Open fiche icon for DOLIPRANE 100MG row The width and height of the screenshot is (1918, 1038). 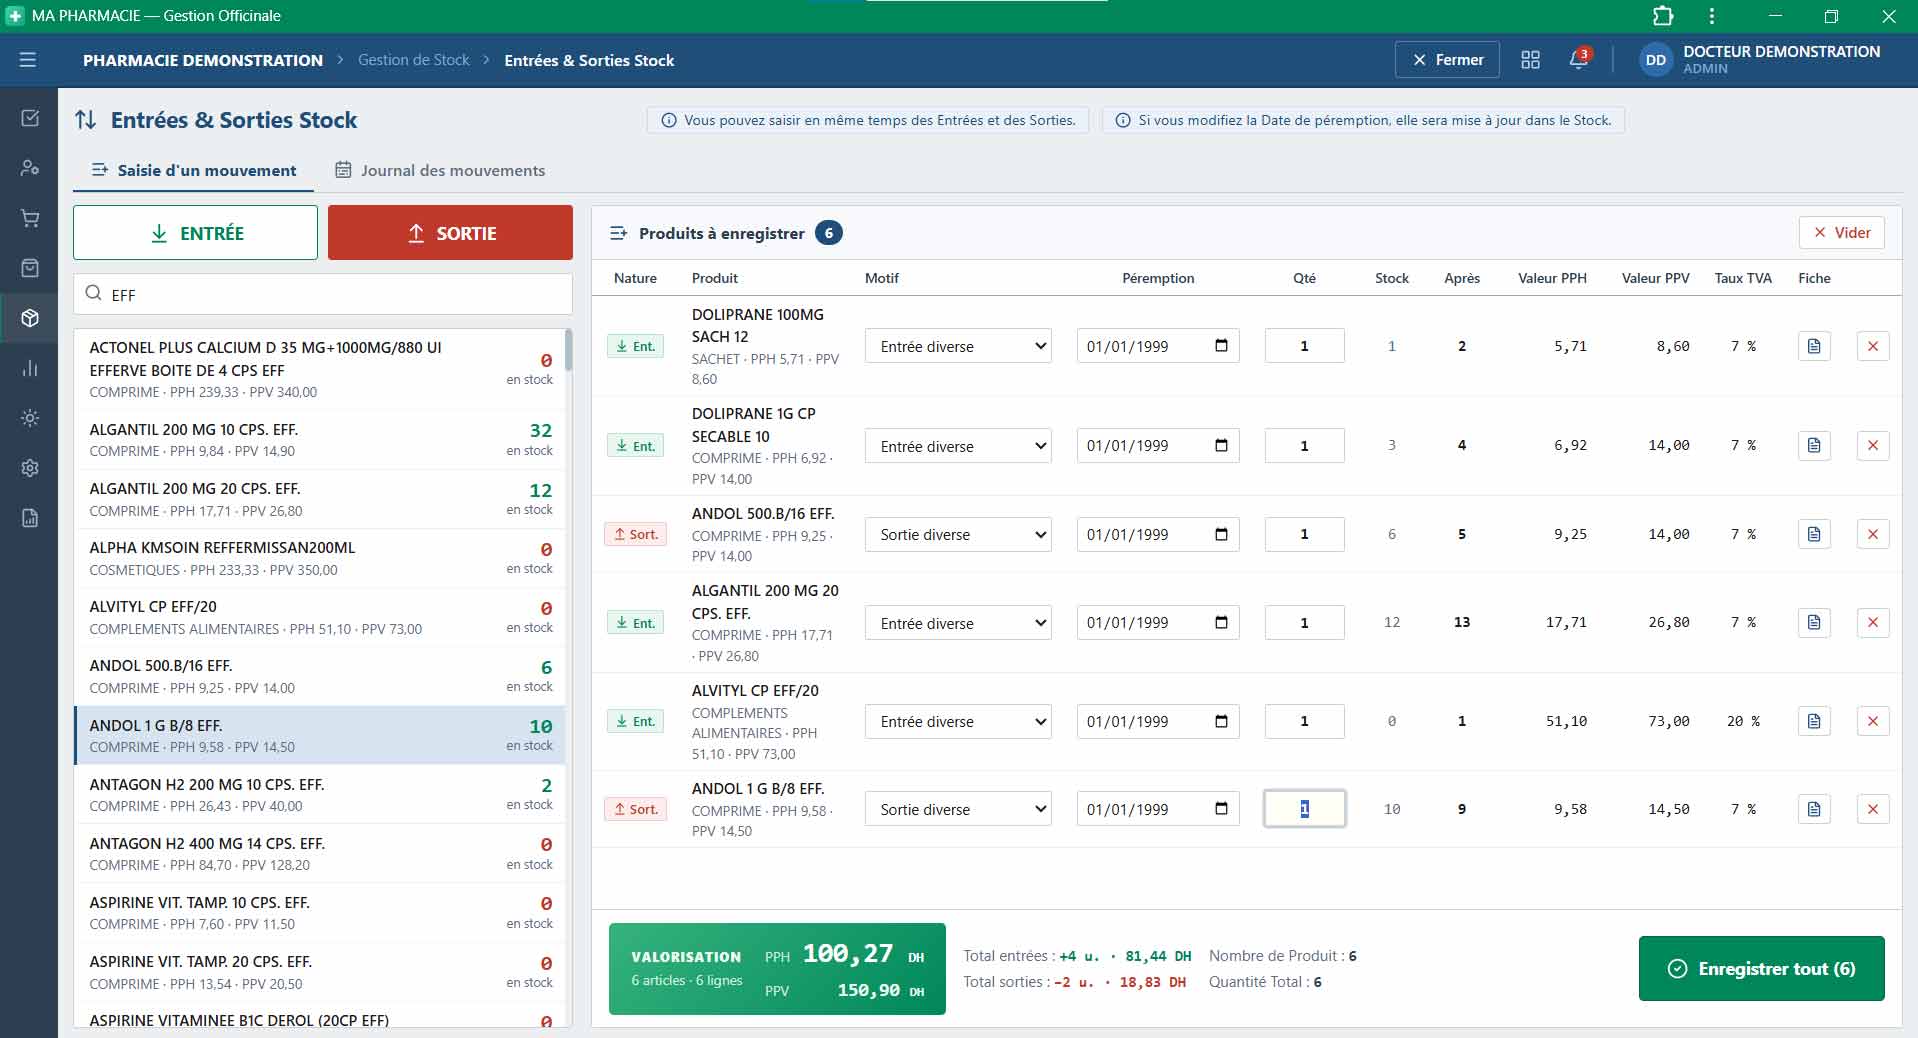point(1814,346)
